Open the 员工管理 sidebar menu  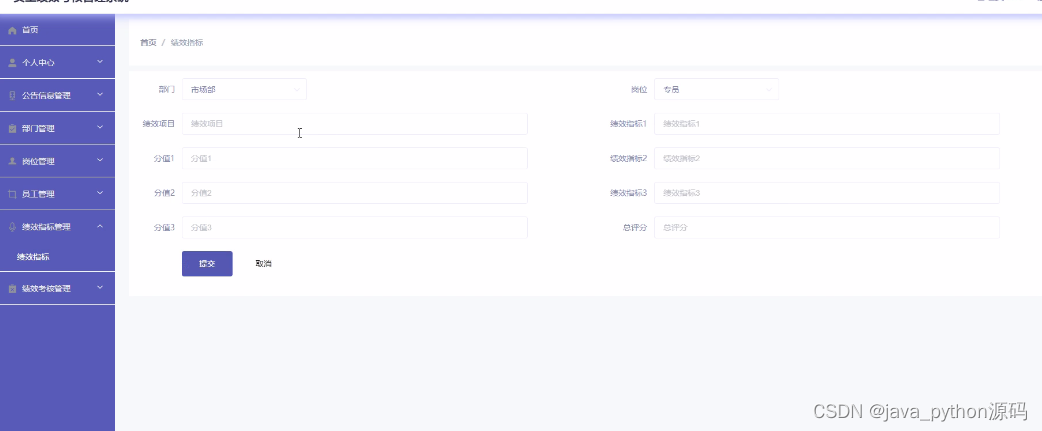(57, 194)
